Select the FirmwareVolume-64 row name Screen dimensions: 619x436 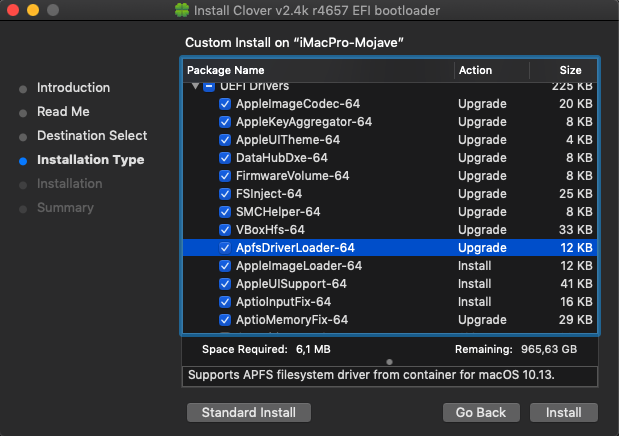(293, 176)
